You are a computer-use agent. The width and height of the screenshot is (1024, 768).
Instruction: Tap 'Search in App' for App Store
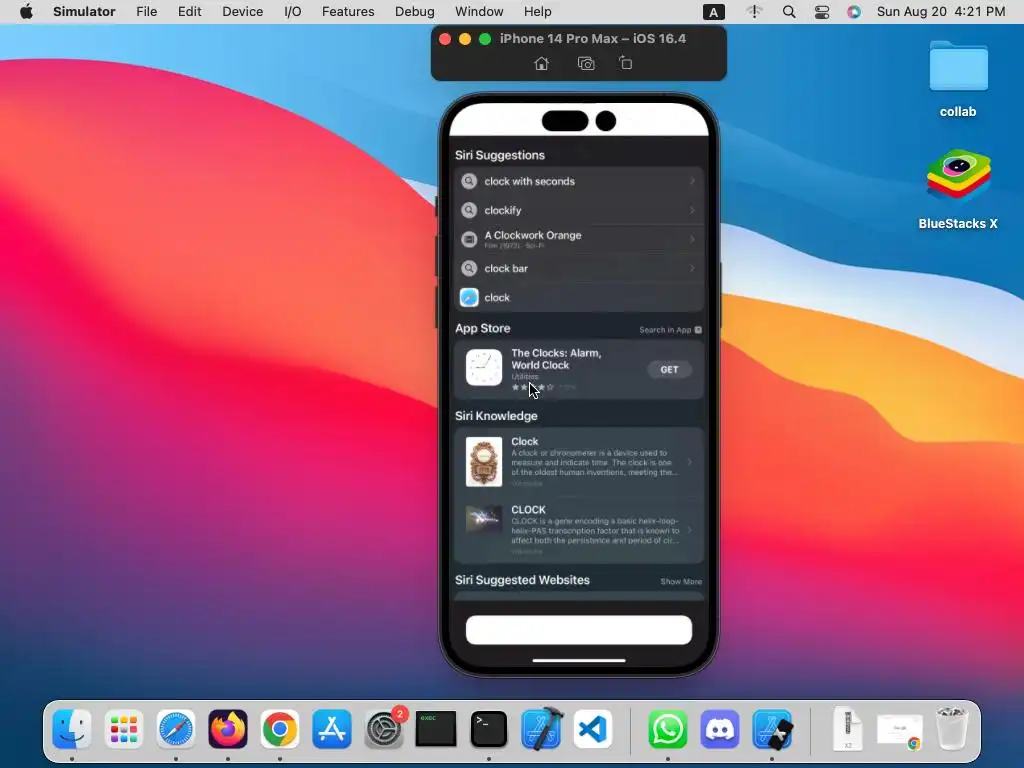click(670, 330)
